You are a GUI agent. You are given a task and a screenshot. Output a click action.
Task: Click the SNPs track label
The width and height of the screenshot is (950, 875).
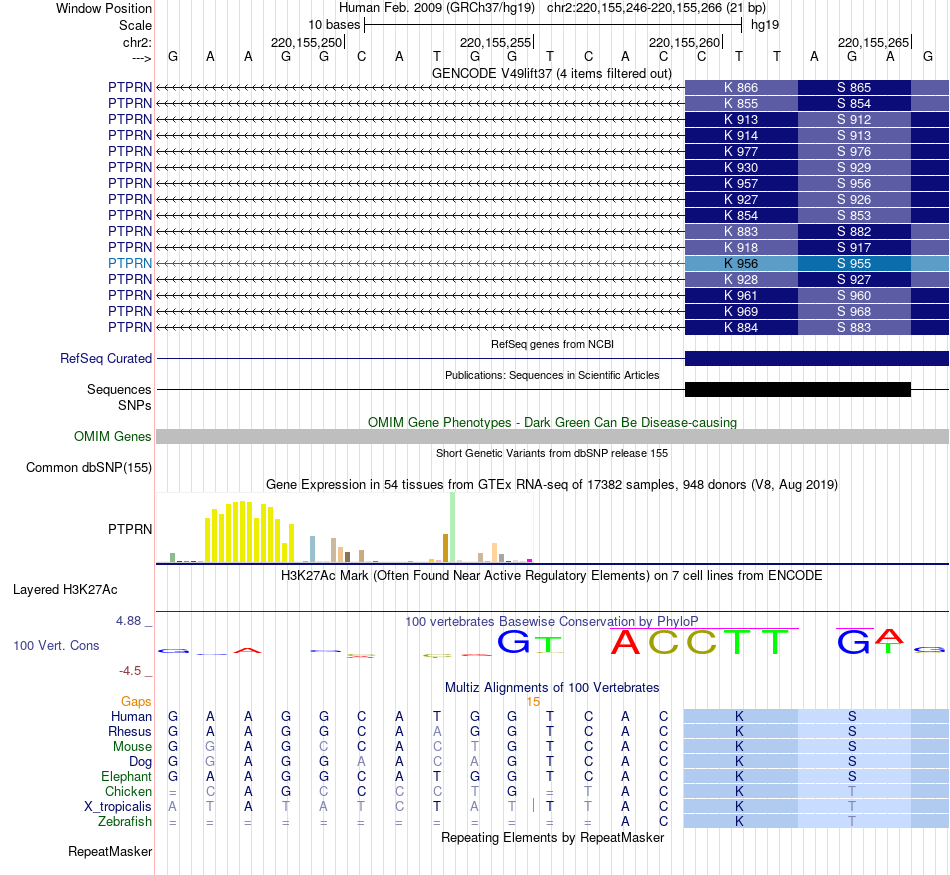135,405
